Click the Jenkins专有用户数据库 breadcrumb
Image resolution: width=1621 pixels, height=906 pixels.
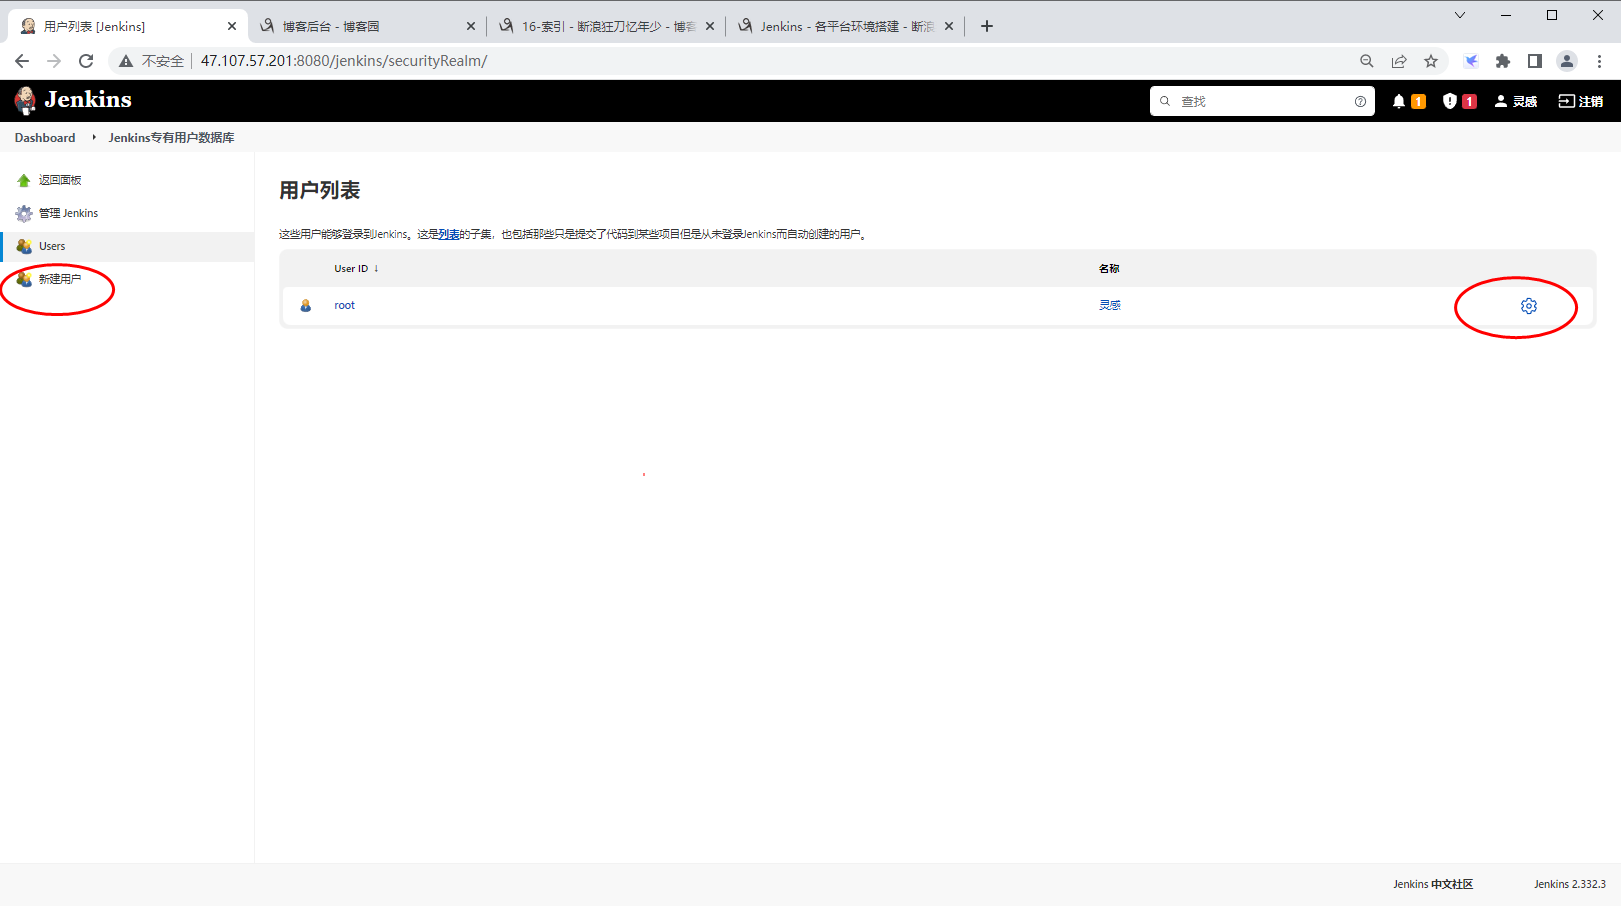171,138
